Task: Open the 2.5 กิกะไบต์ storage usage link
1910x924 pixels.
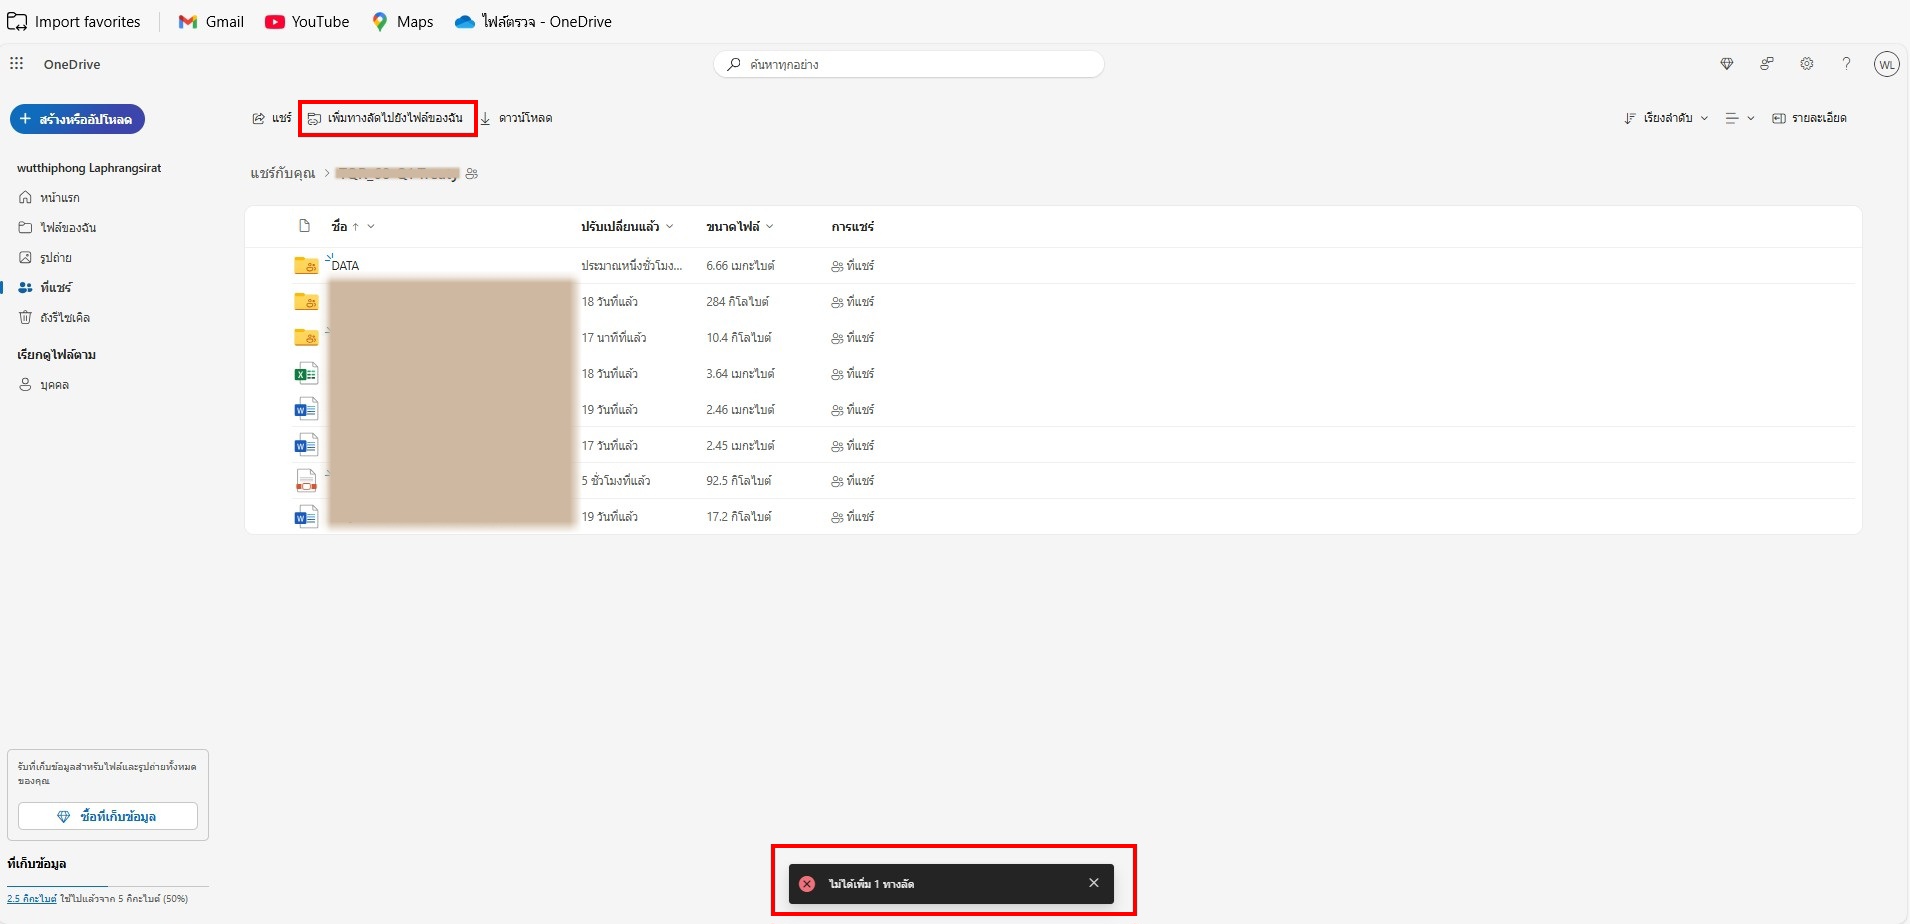Action: tap(32, 899)
